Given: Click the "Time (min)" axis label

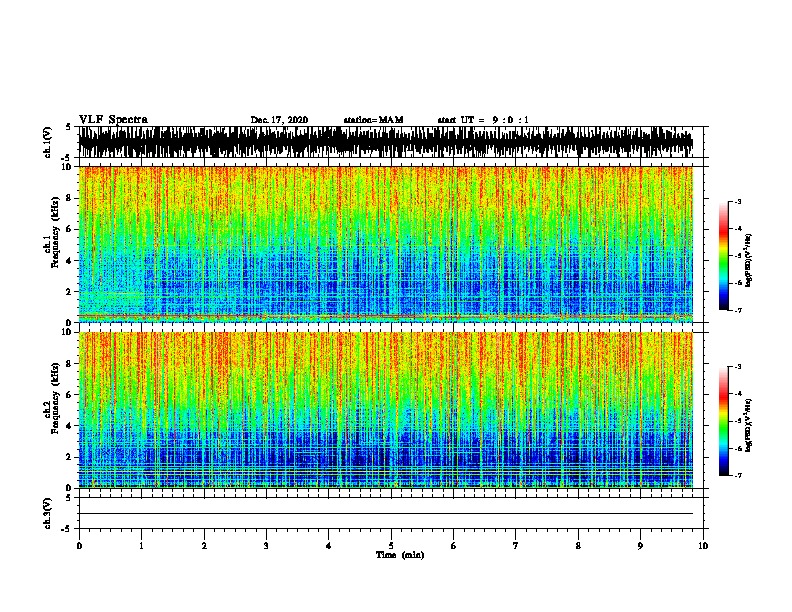Looking at the screenshot, I should (x=400, y=555).
